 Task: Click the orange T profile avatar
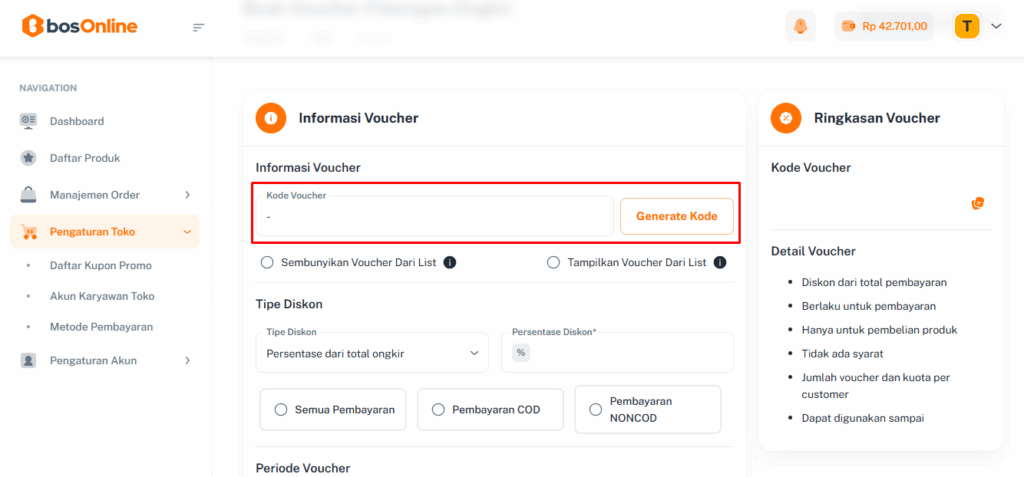[967, 26]
